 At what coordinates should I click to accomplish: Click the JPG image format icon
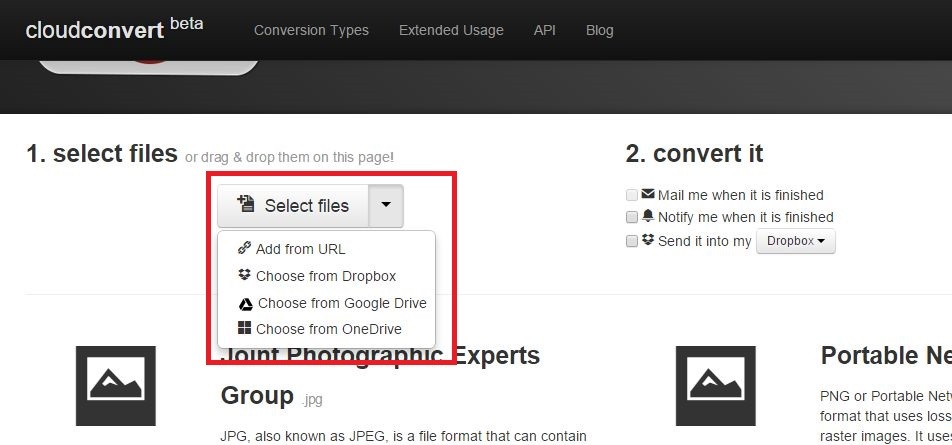click(115, 386)
